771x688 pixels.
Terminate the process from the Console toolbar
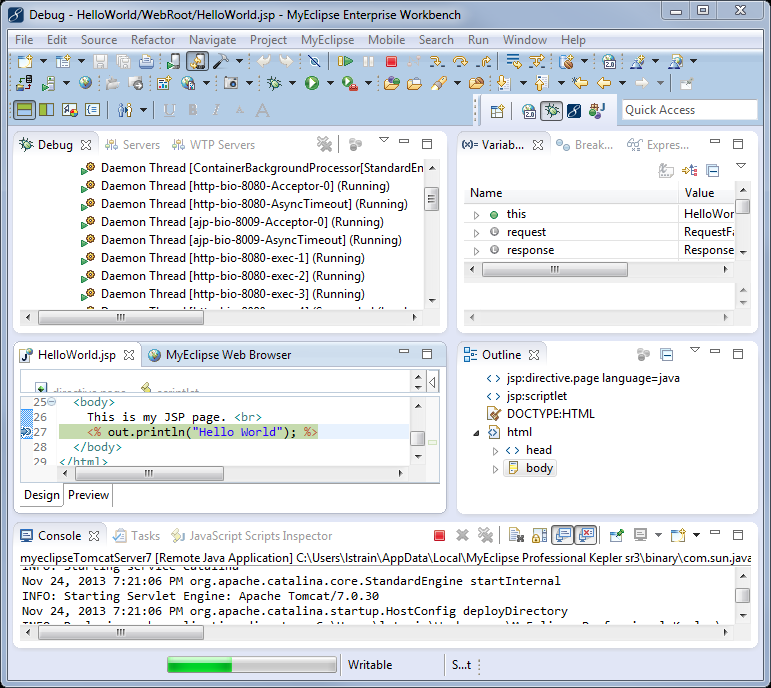click(439, 536)
